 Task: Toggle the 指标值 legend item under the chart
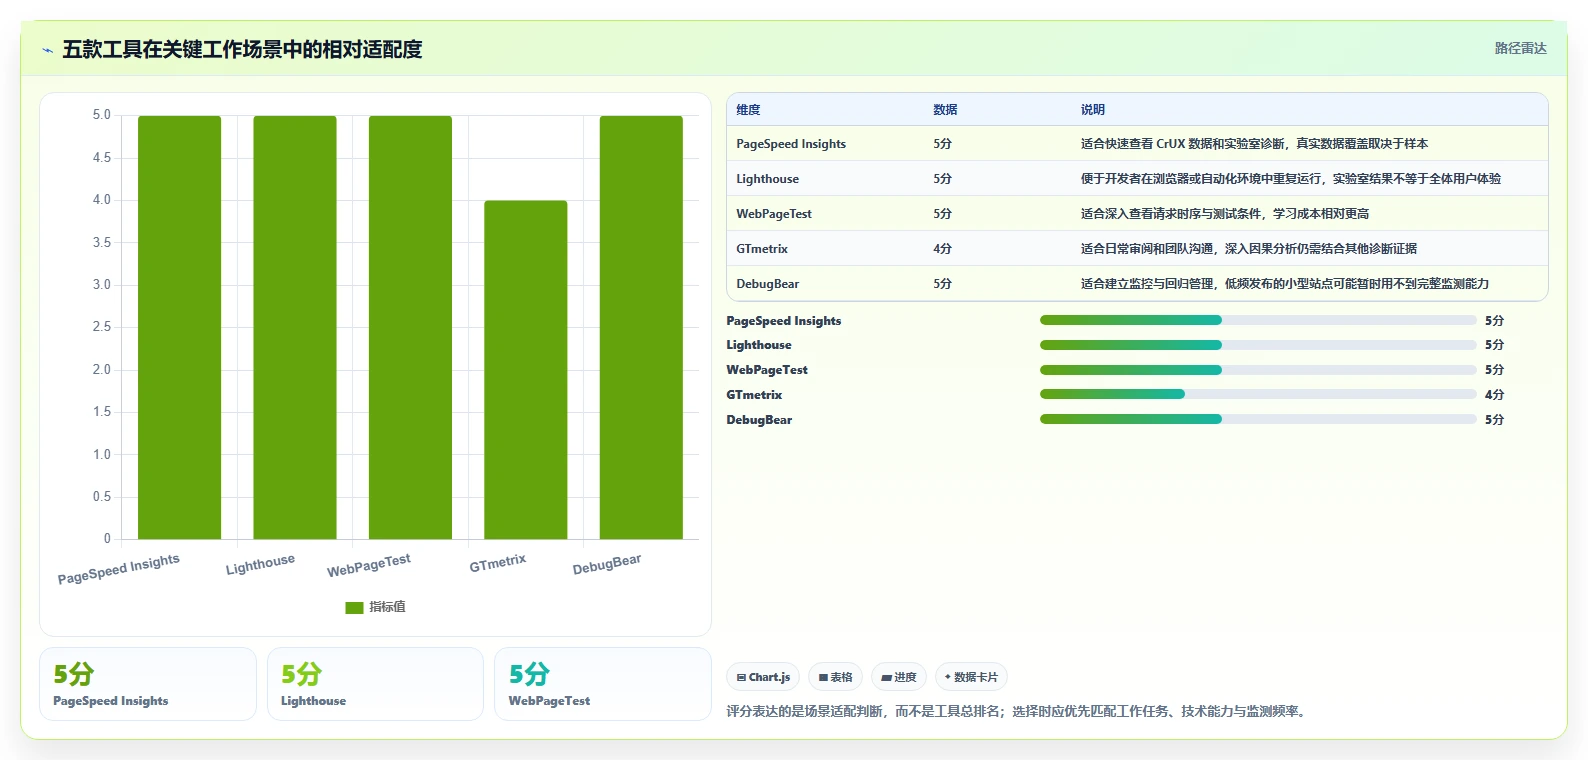[x=375, y=607]
